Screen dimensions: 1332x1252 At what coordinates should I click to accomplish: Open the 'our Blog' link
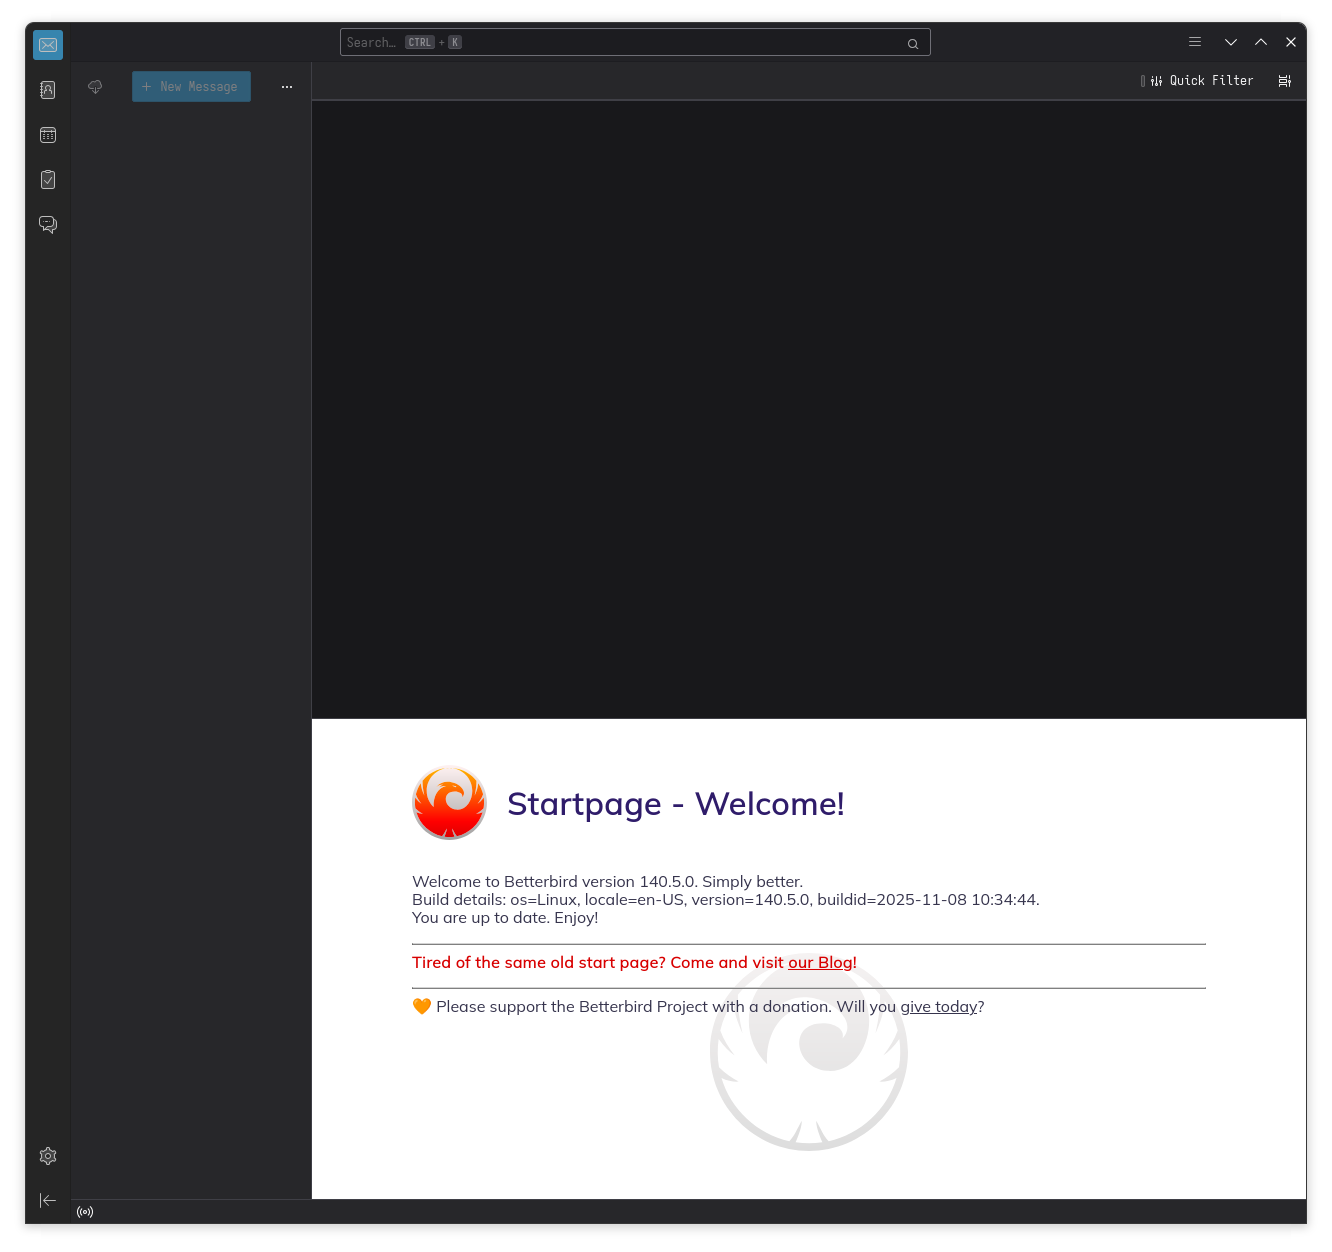[821, 963]
